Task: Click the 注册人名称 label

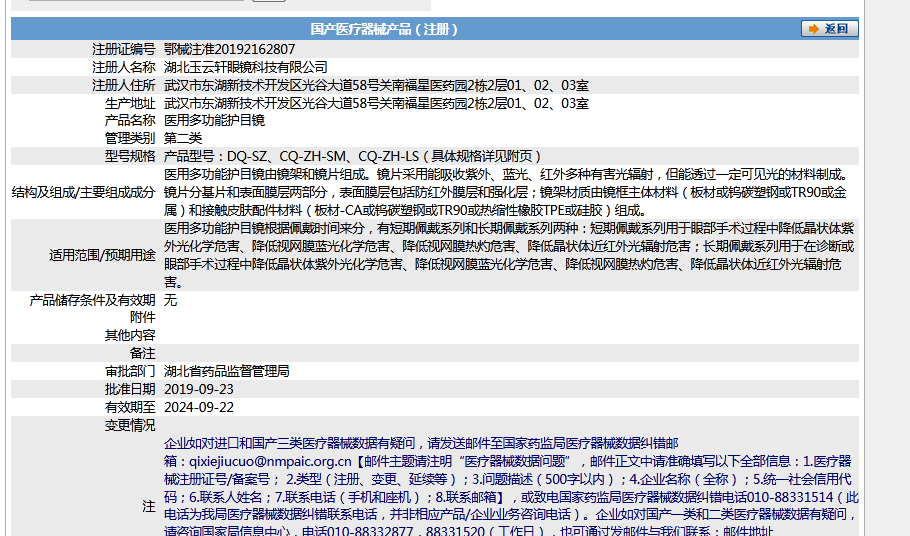Action: point(124,67)
